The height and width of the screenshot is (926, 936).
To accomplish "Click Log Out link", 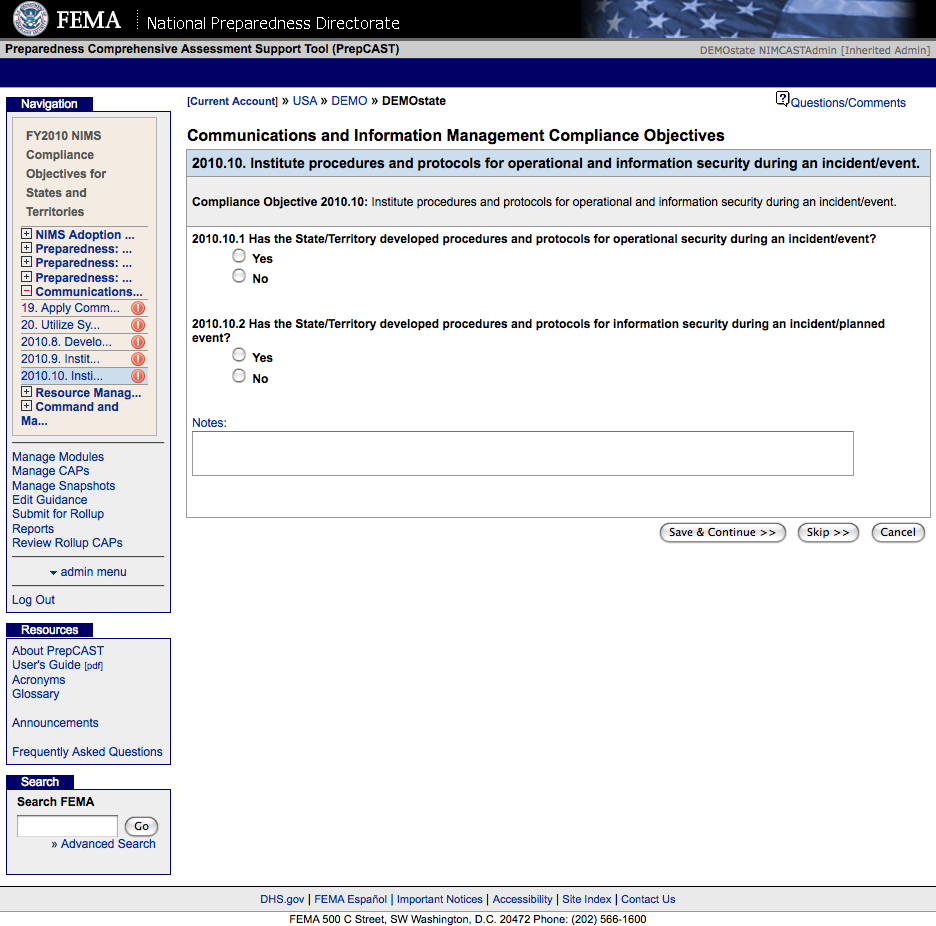I will coord(33,599).
